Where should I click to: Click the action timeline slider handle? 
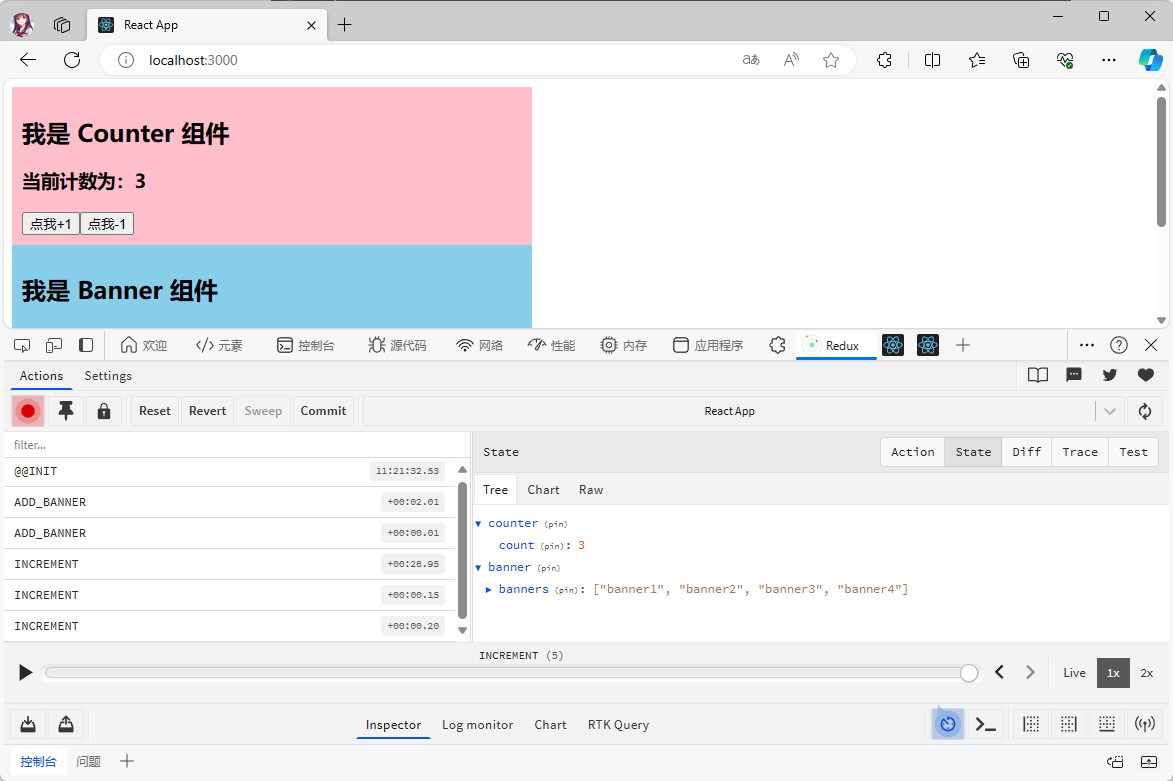point(968,673)
